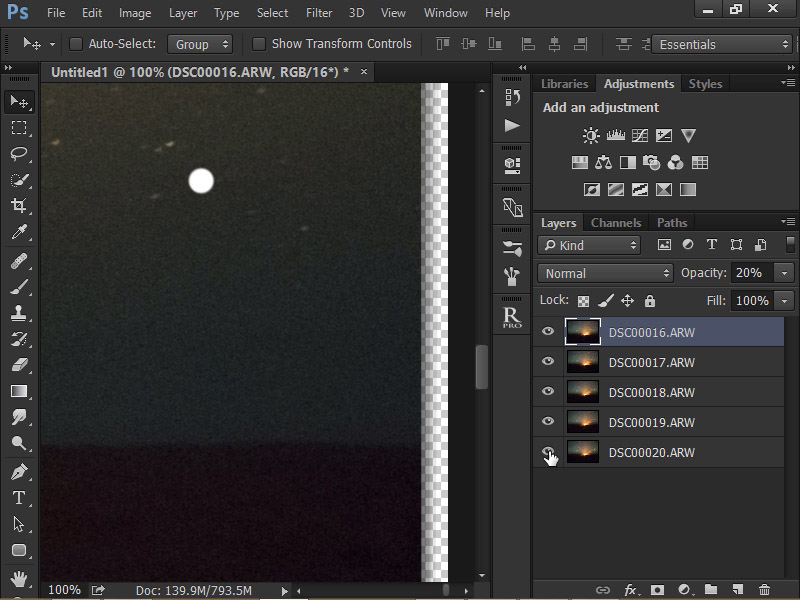Hide the DSC00020.ARW layer

[x=548, y=452]
